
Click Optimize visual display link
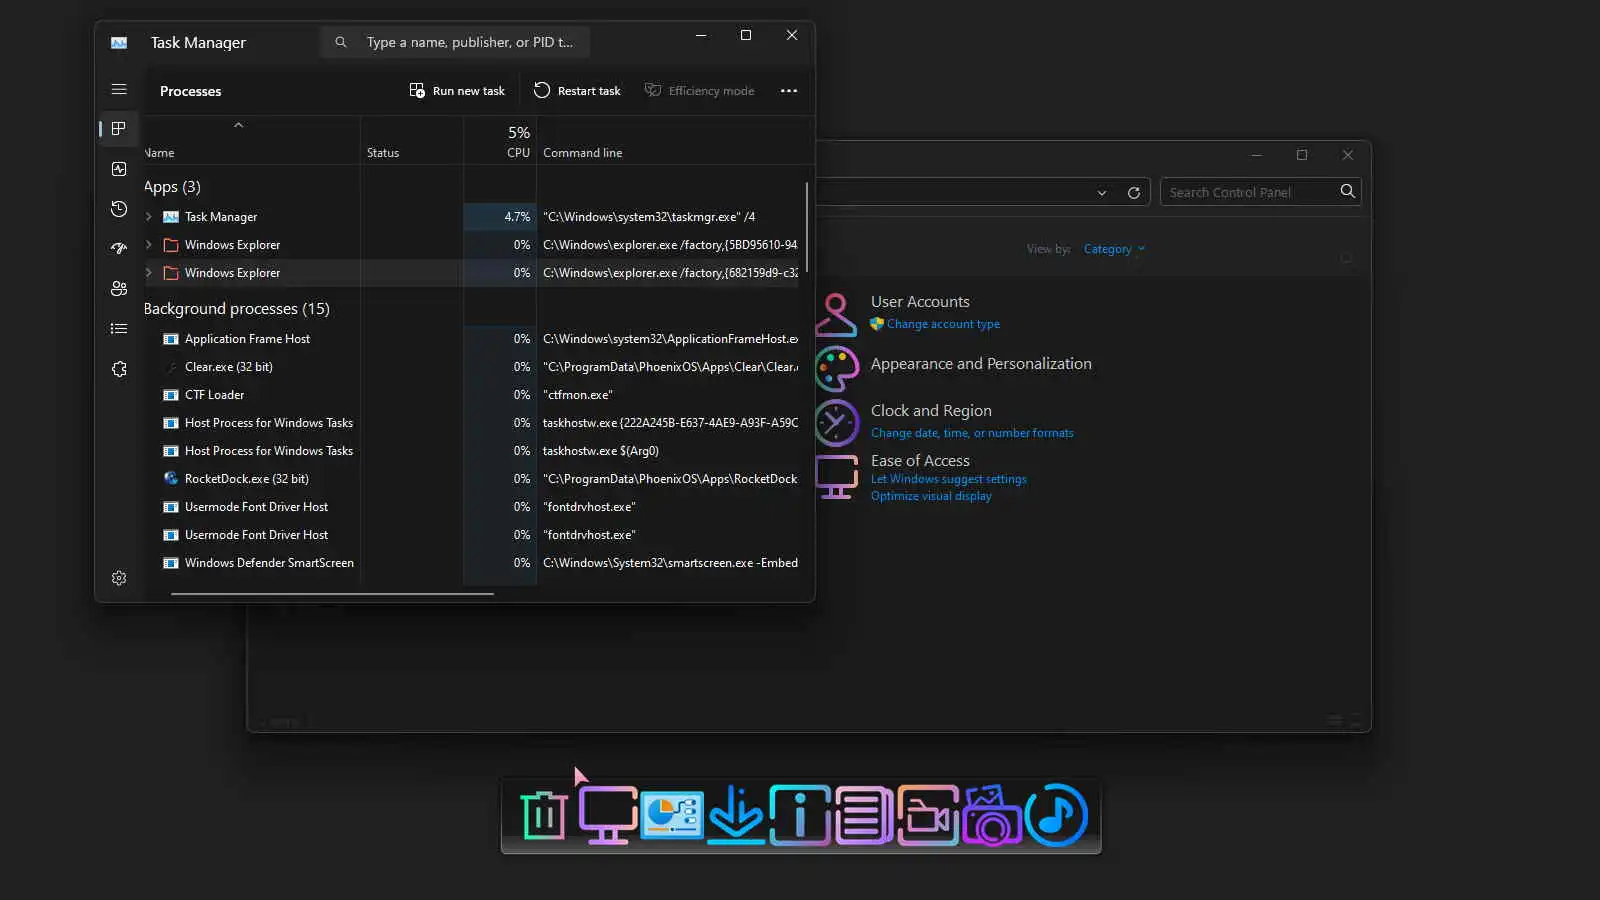(x=931, y=496)
